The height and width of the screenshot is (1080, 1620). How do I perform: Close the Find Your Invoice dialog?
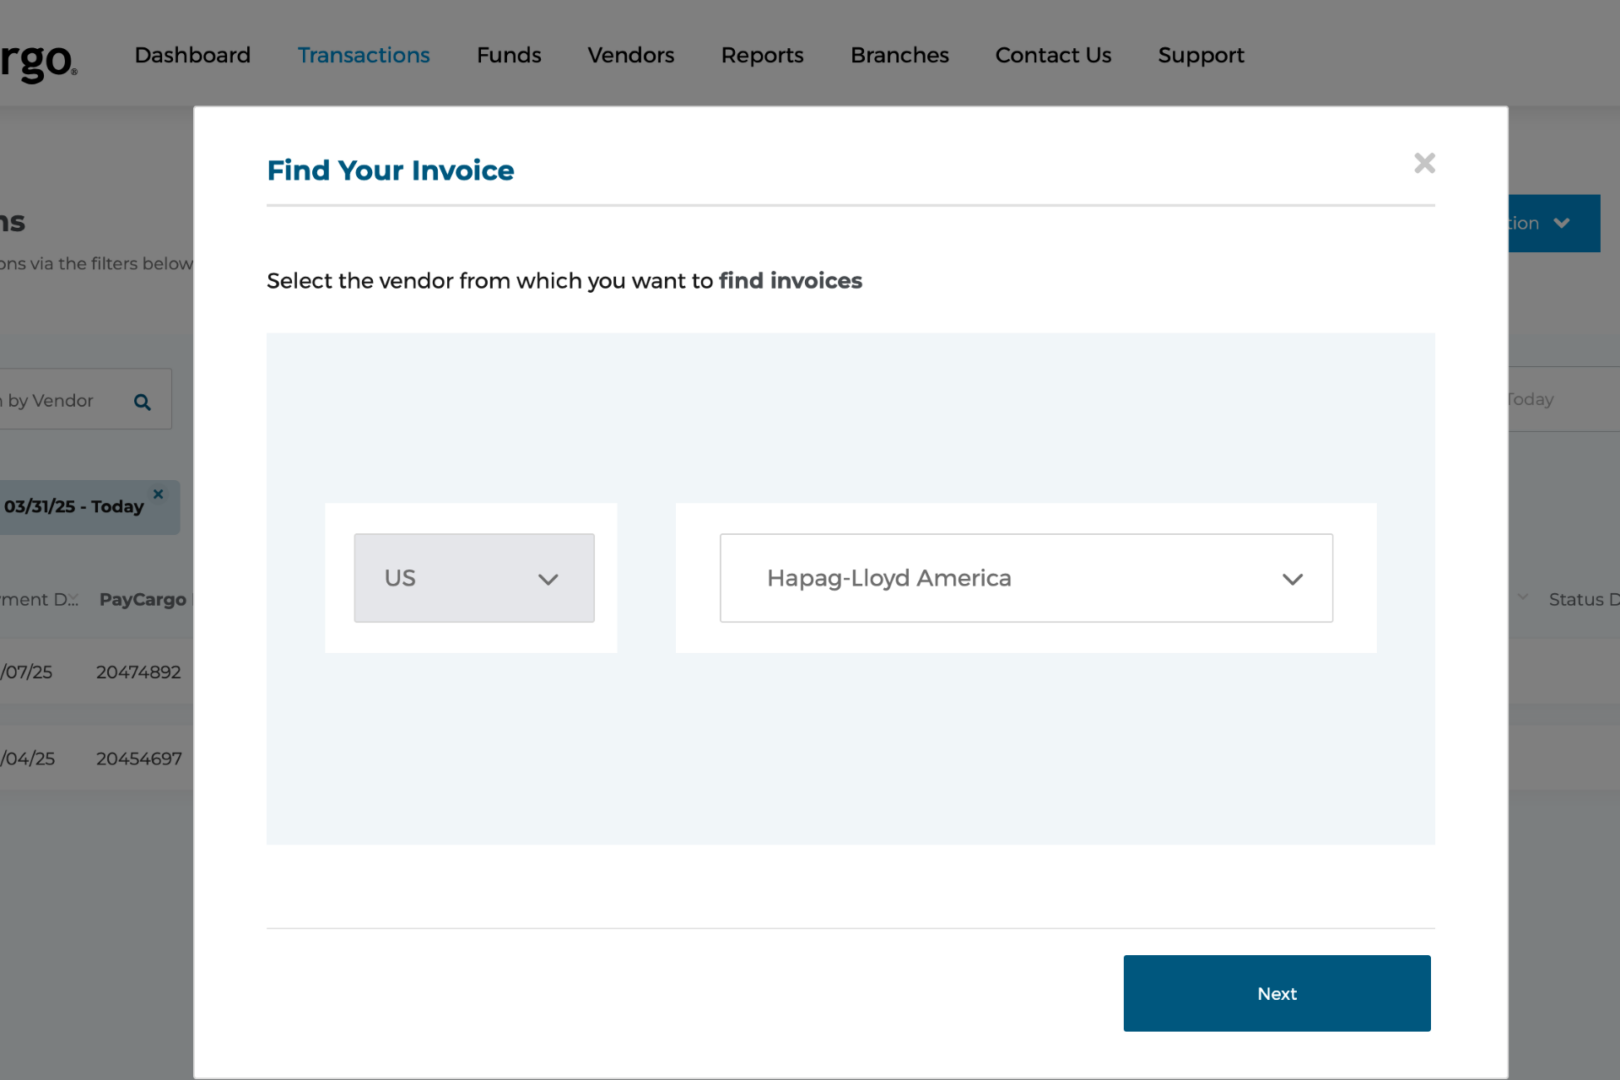1424,163
